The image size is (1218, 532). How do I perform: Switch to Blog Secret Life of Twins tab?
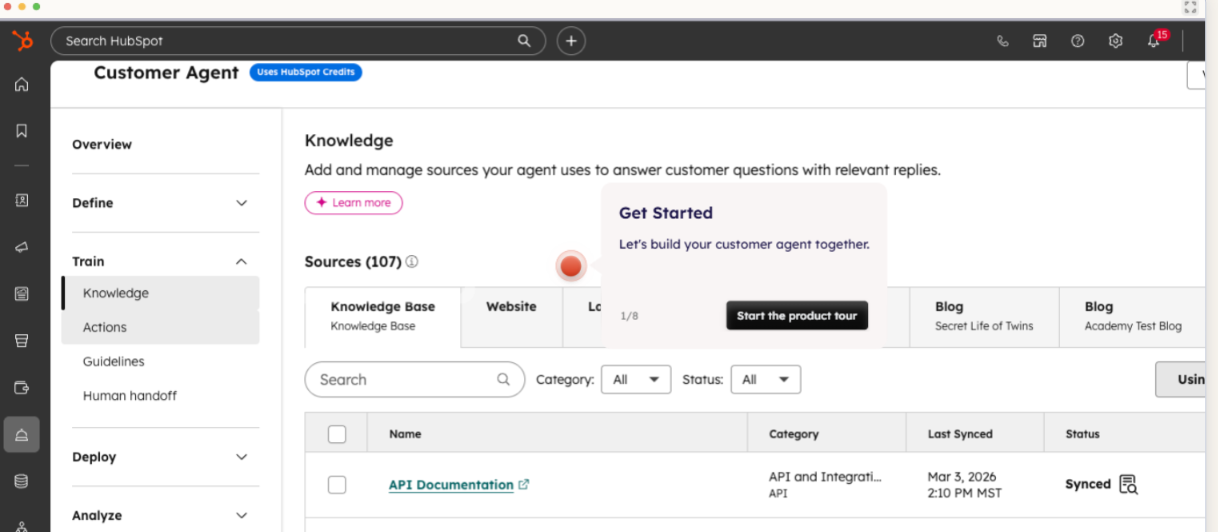coord(984,317)
